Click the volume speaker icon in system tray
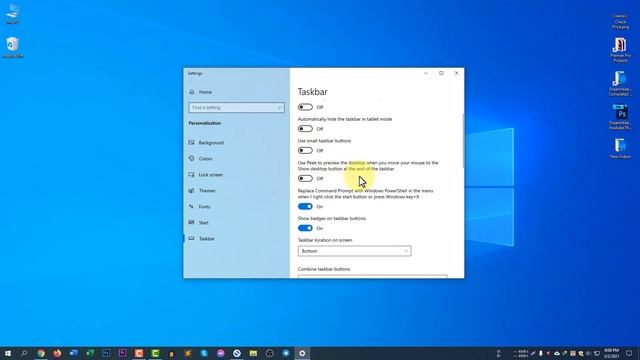 589,353
